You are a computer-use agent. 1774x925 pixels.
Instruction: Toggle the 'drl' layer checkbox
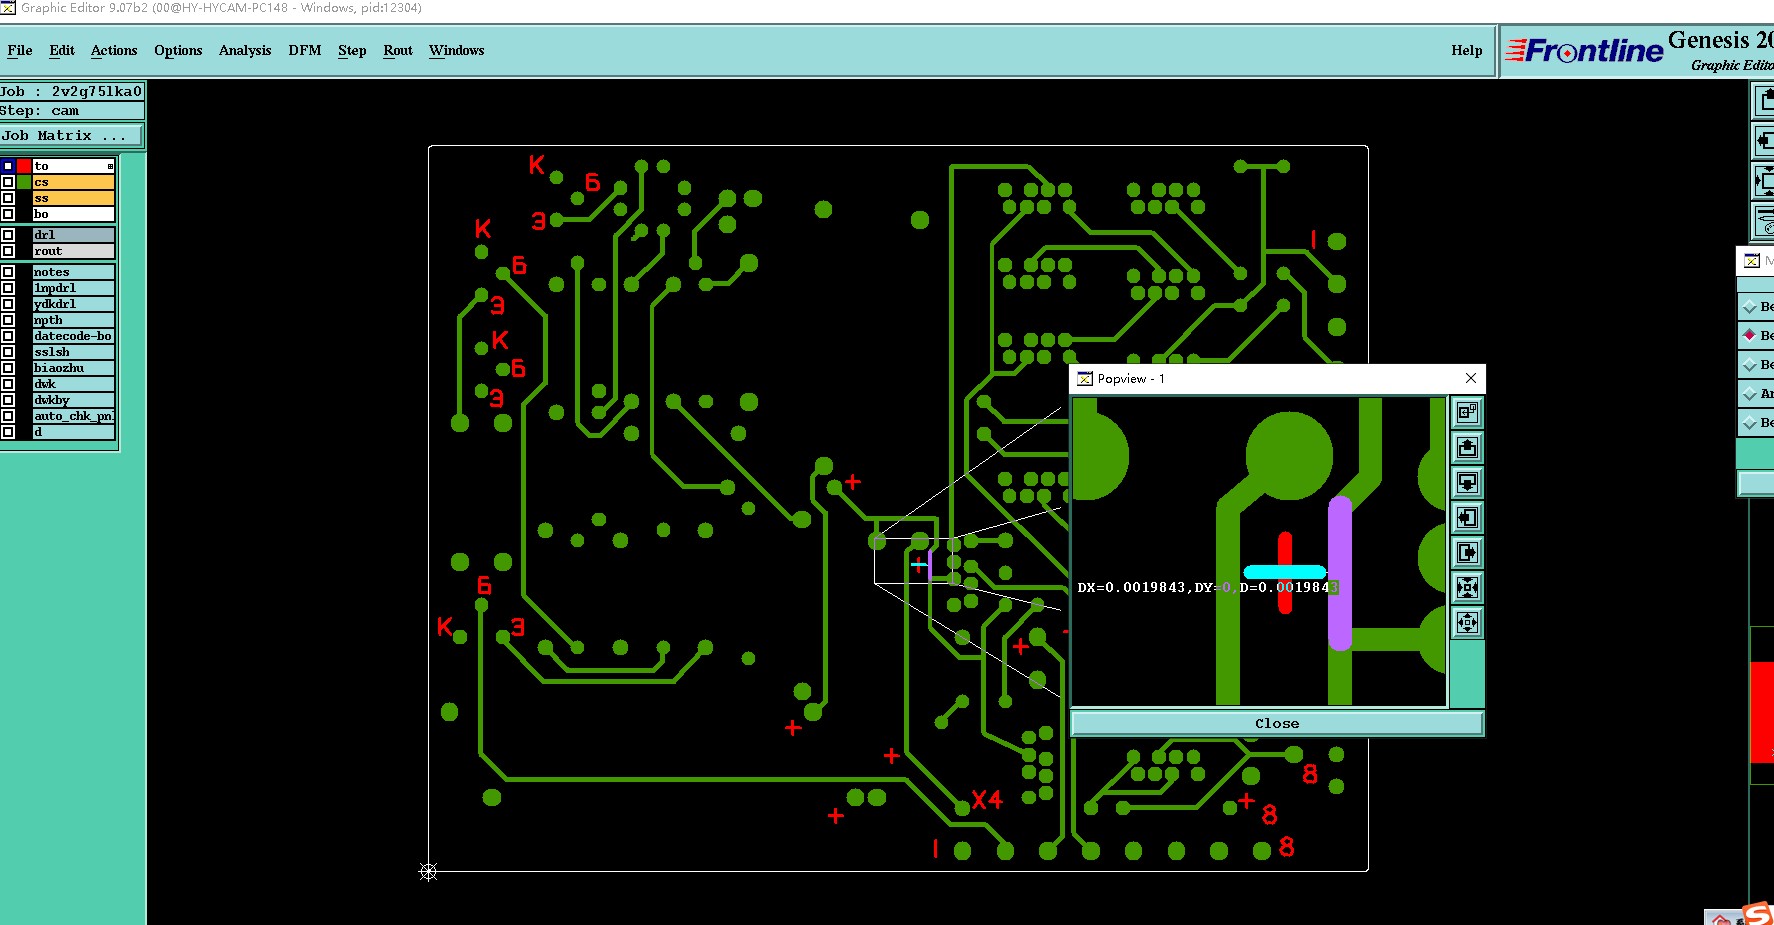[8, 235]
